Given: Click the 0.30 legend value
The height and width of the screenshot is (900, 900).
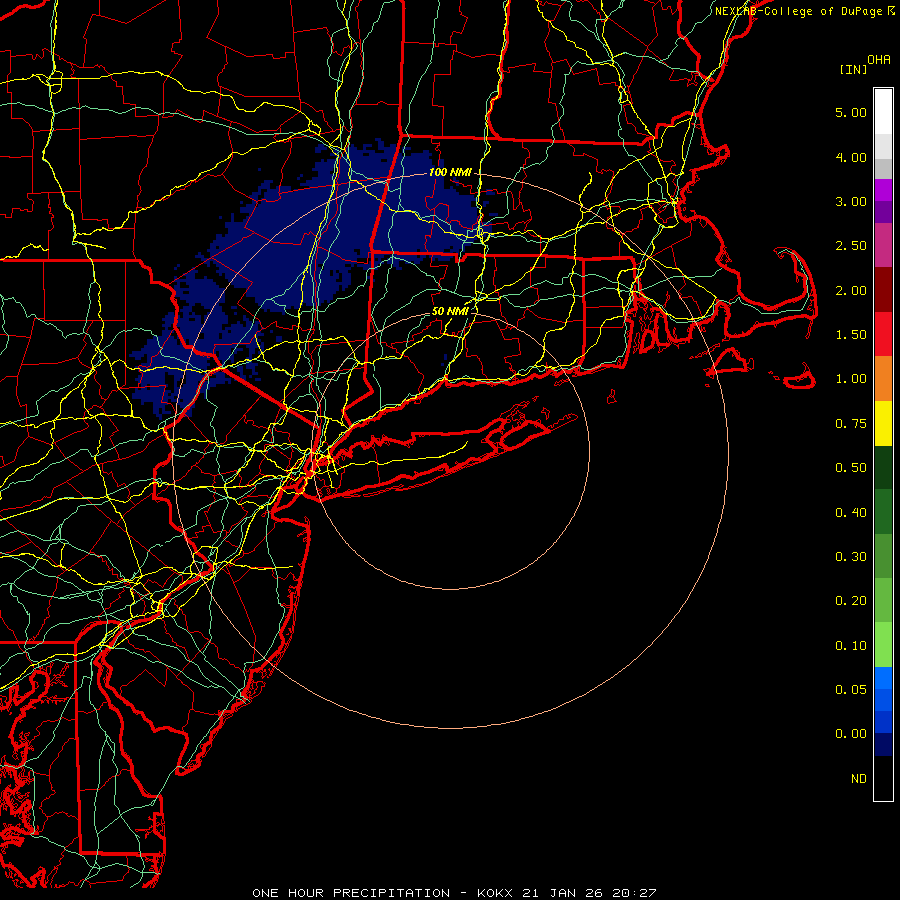Looking at the screenshot, I should click(x=851, y=557).
